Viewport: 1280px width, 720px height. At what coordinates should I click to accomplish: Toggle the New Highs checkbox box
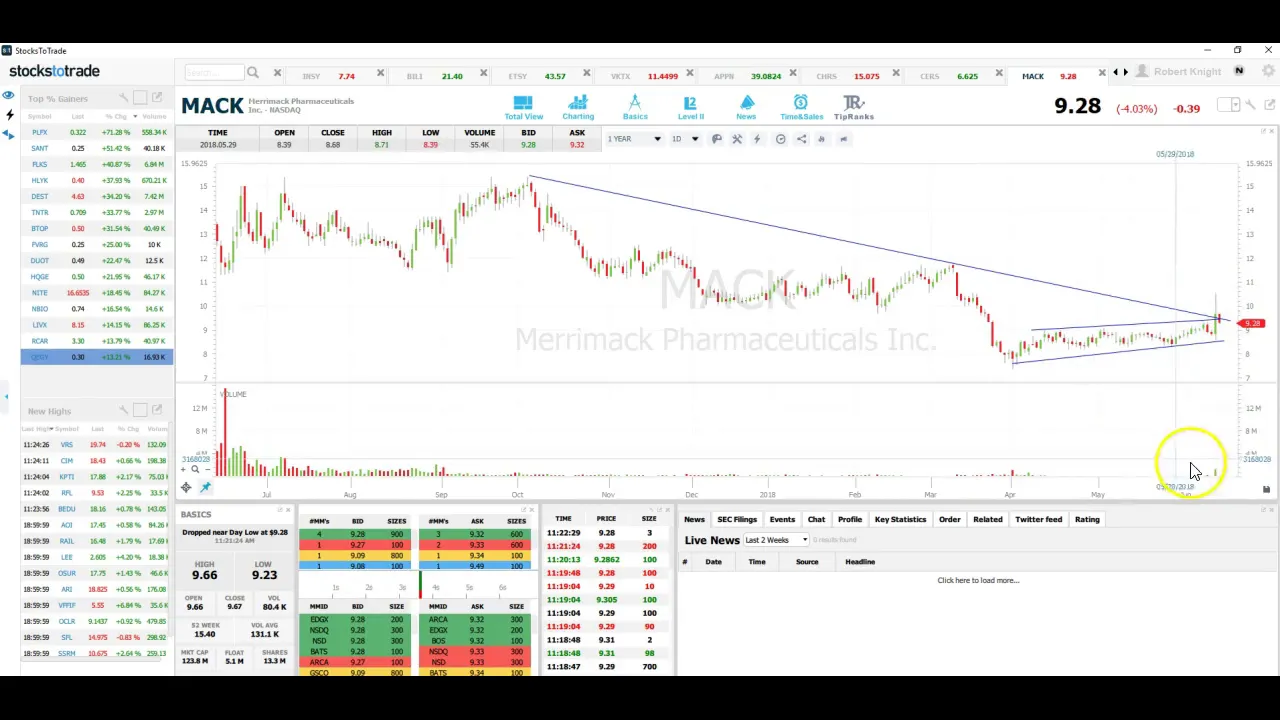[x=141, y=410]
